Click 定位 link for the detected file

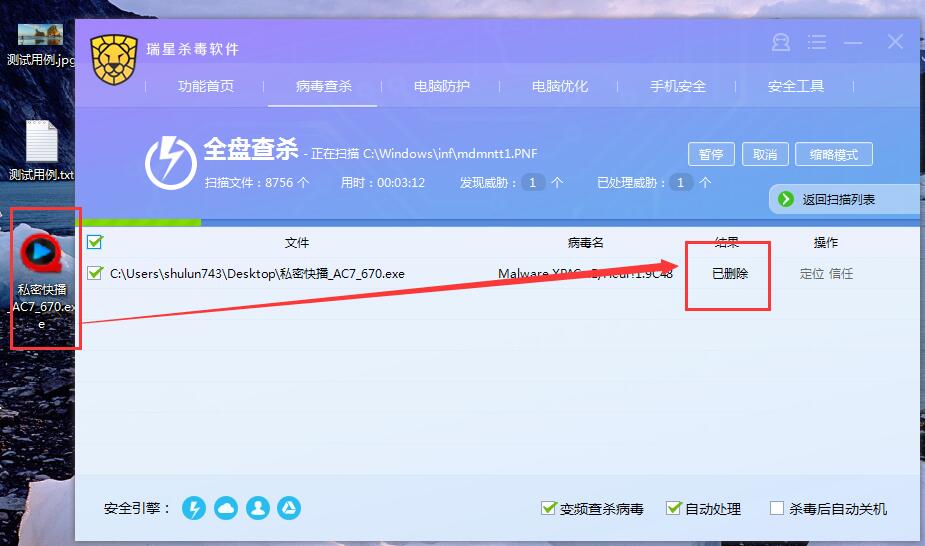pos(812,274)
